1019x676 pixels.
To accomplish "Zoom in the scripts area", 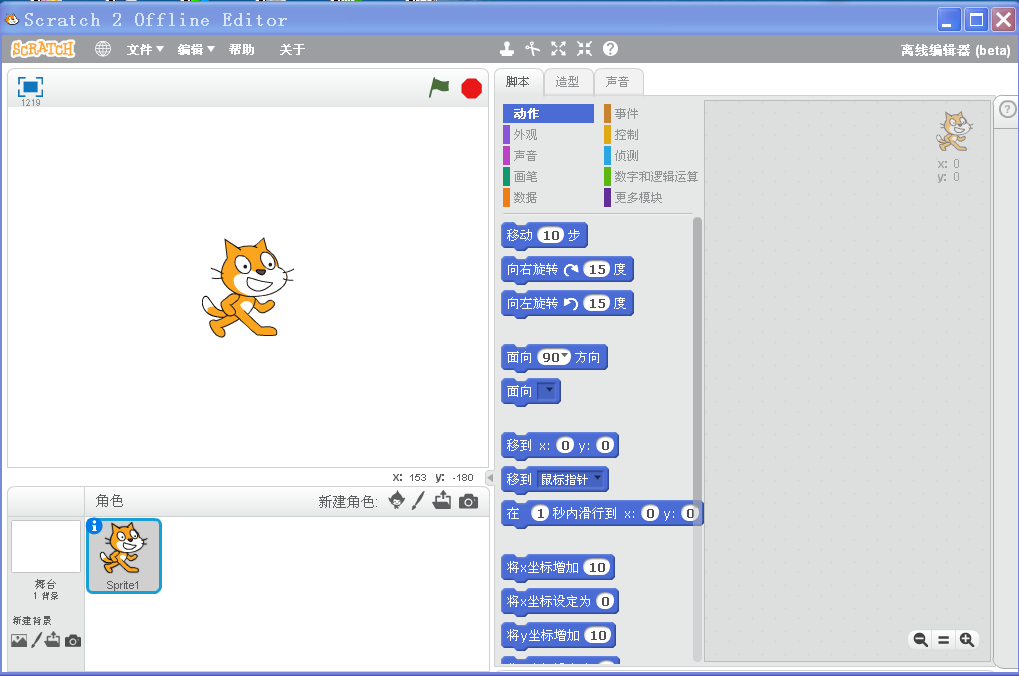I will 966,640.
